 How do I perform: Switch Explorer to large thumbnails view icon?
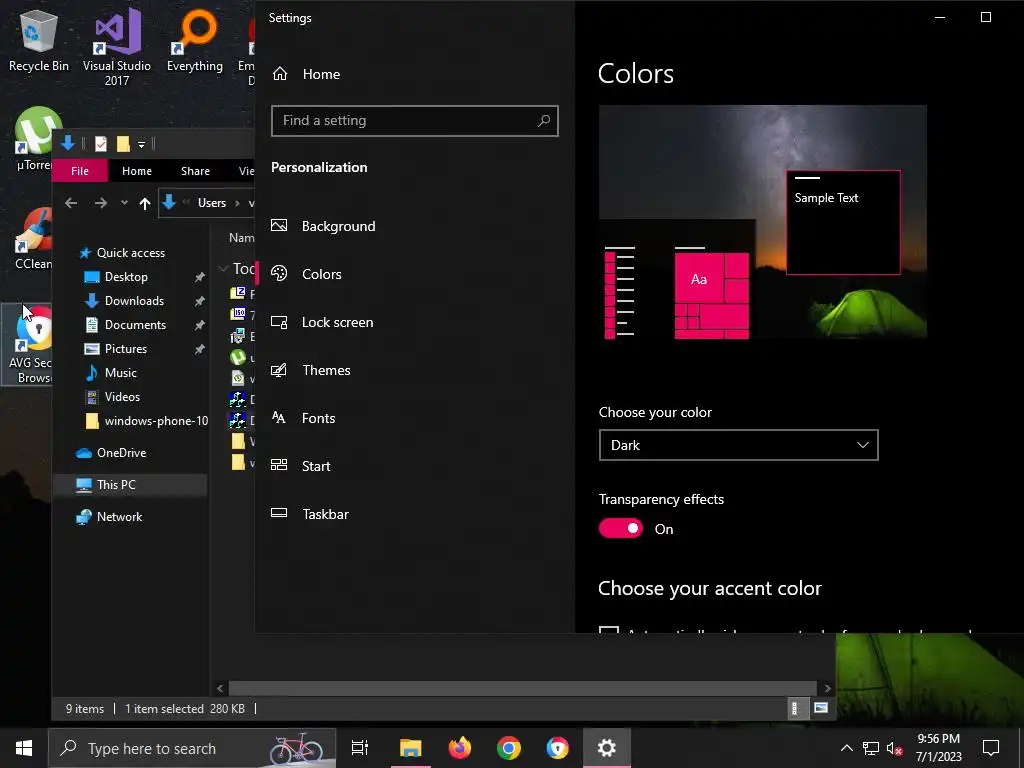[x=821, y=708]
